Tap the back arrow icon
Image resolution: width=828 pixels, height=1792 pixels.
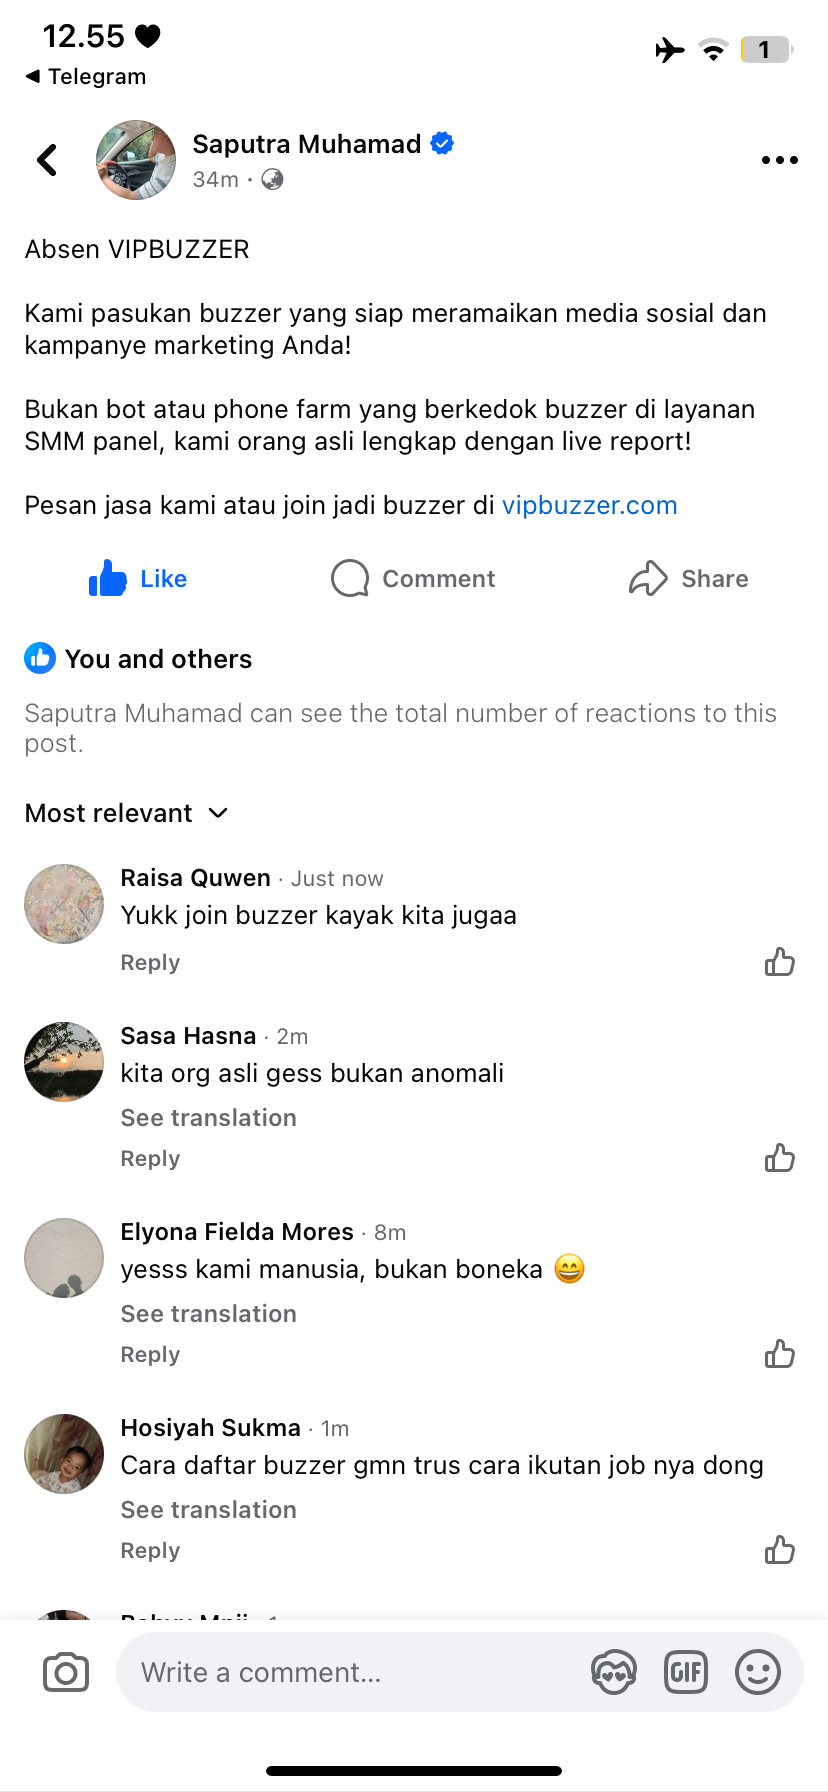(x=47, y=160)
